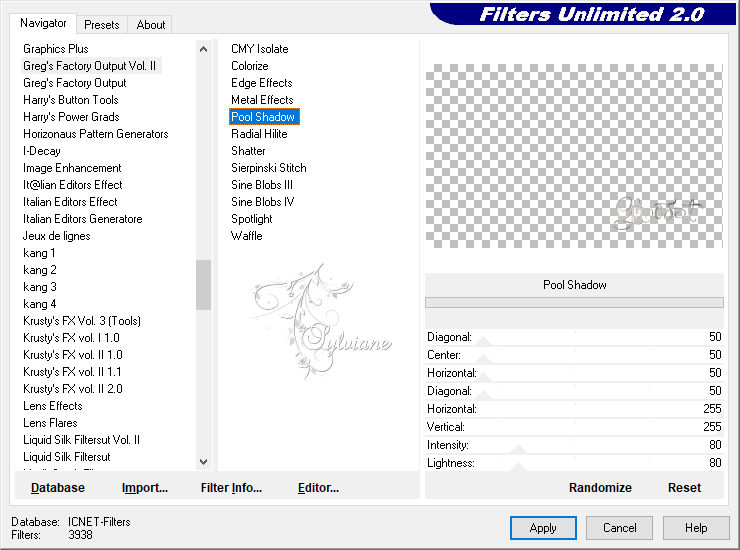
Task: Choose the Sine Blobs III filter
Action: (x=262, y=185)
